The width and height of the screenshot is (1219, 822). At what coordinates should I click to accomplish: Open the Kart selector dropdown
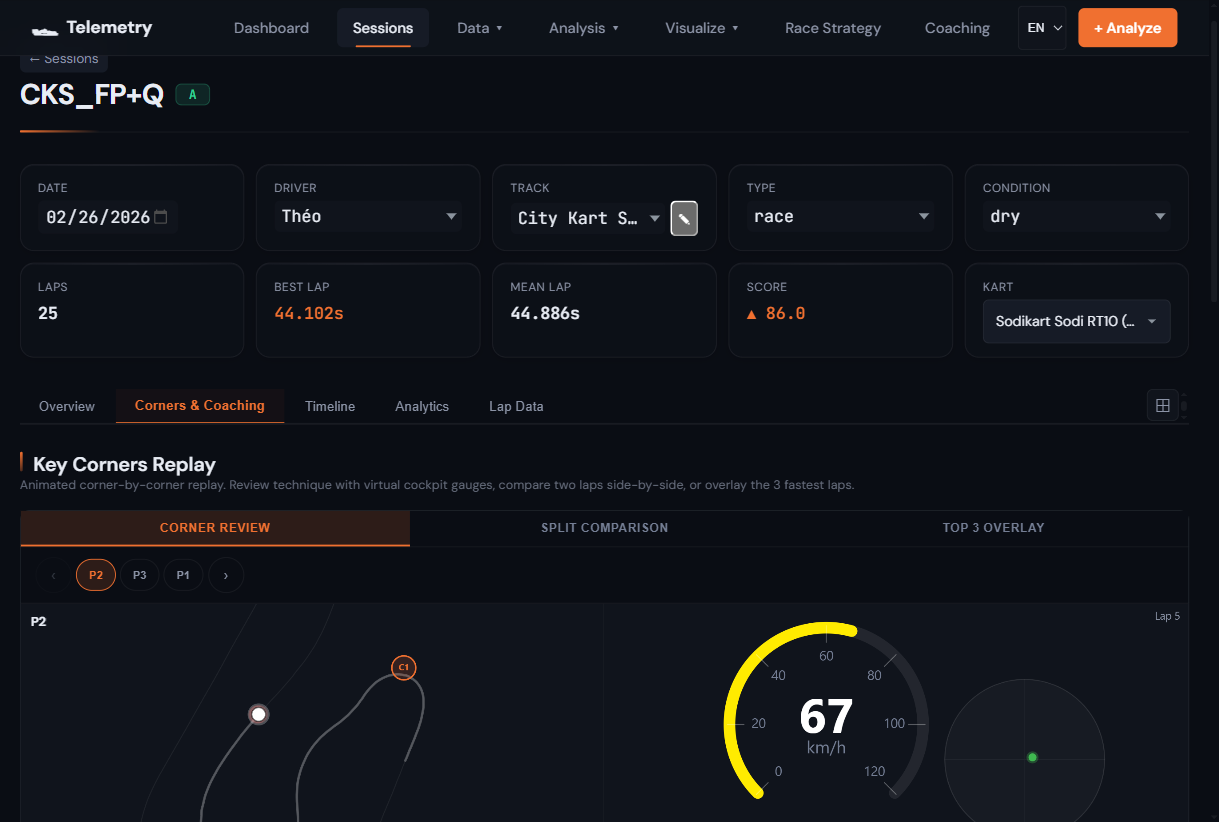pos(1076,322)
